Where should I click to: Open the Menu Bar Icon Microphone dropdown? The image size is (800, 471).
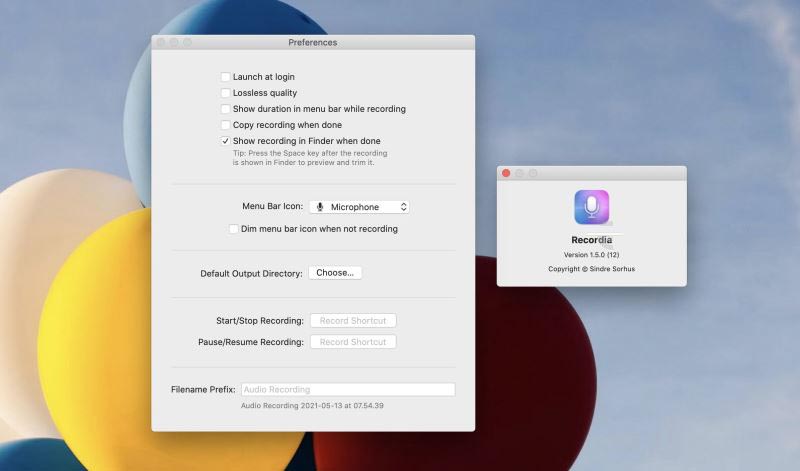coord(359,207)
